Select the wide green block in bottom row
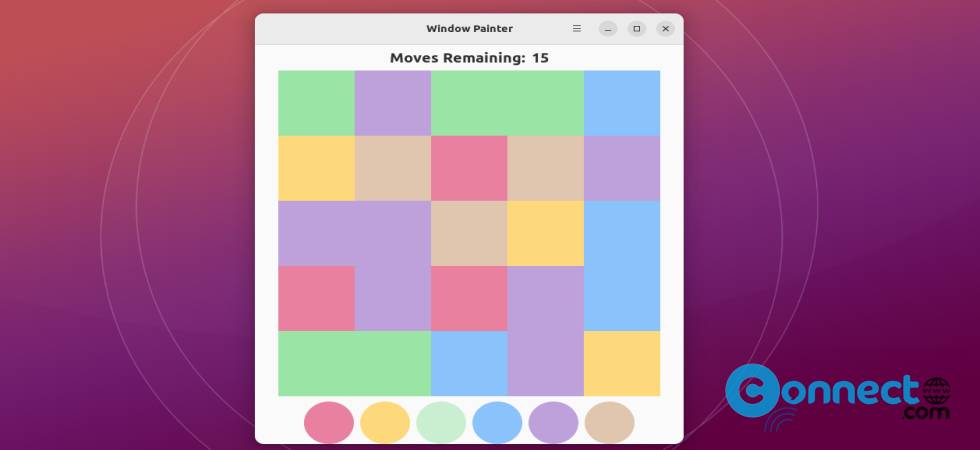Viewport: 980px width, 450px height. [354, 363]
